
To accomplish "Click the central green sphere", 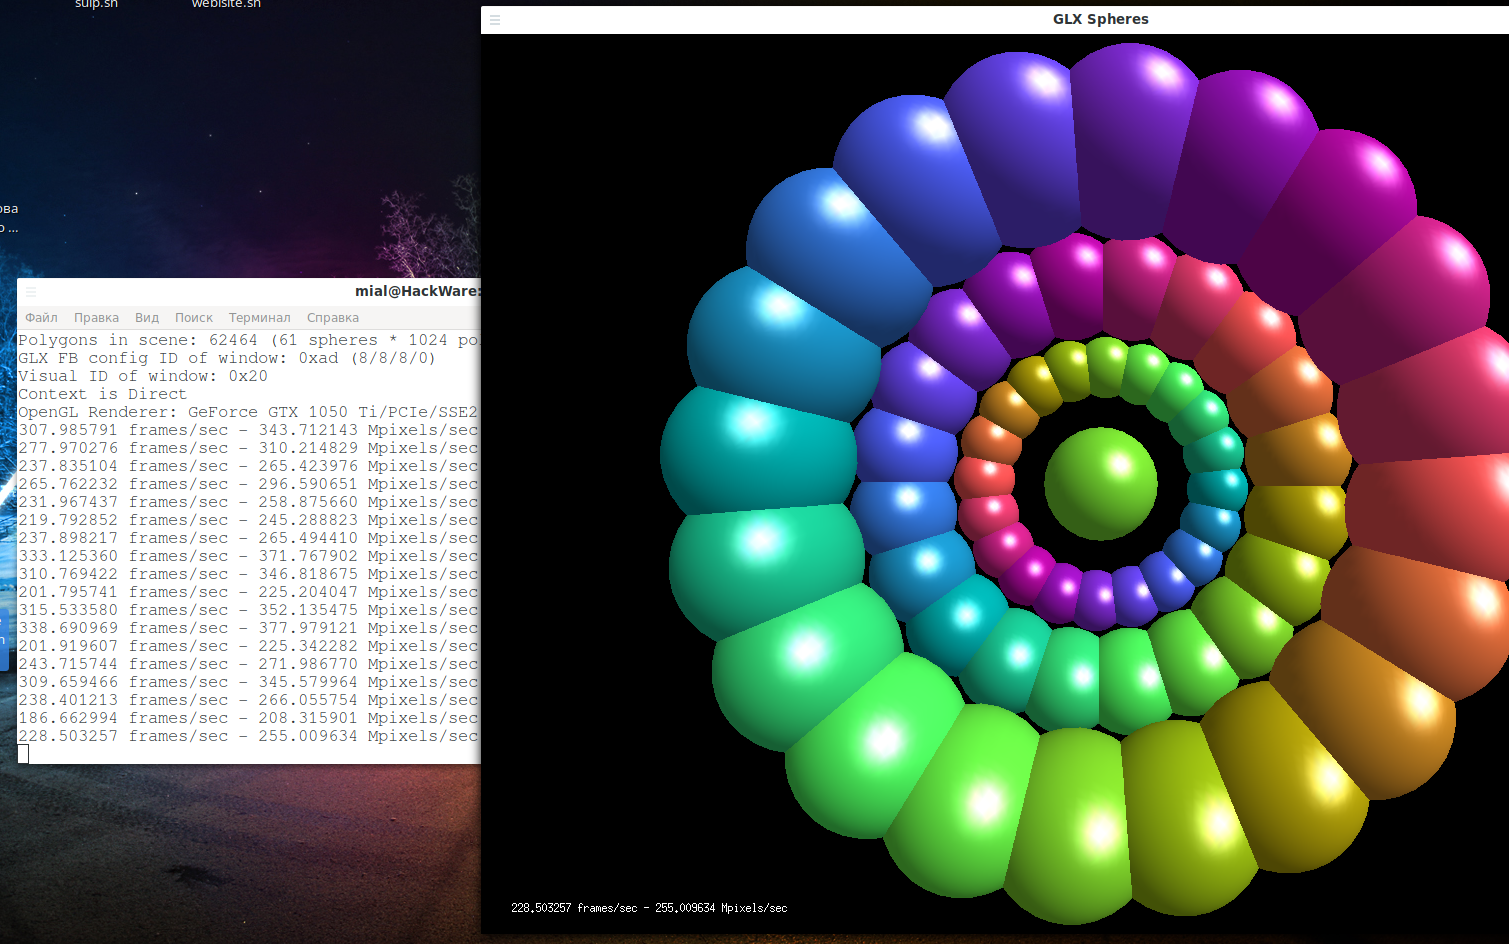I will coord(1100,484).
